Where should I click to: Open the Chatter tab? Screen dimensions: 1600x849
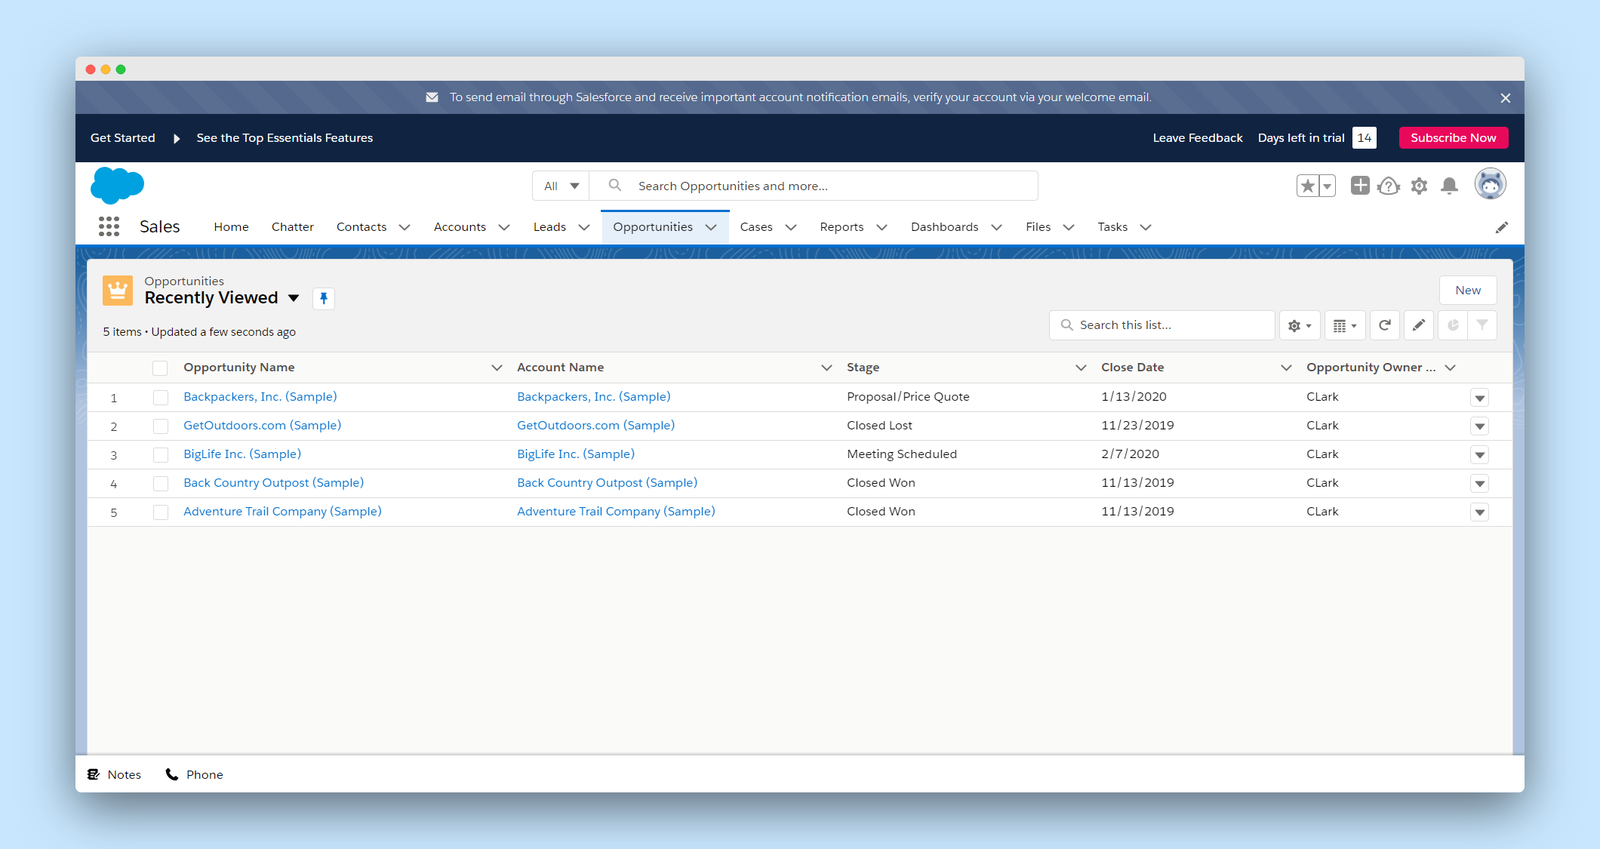[293, 227]
